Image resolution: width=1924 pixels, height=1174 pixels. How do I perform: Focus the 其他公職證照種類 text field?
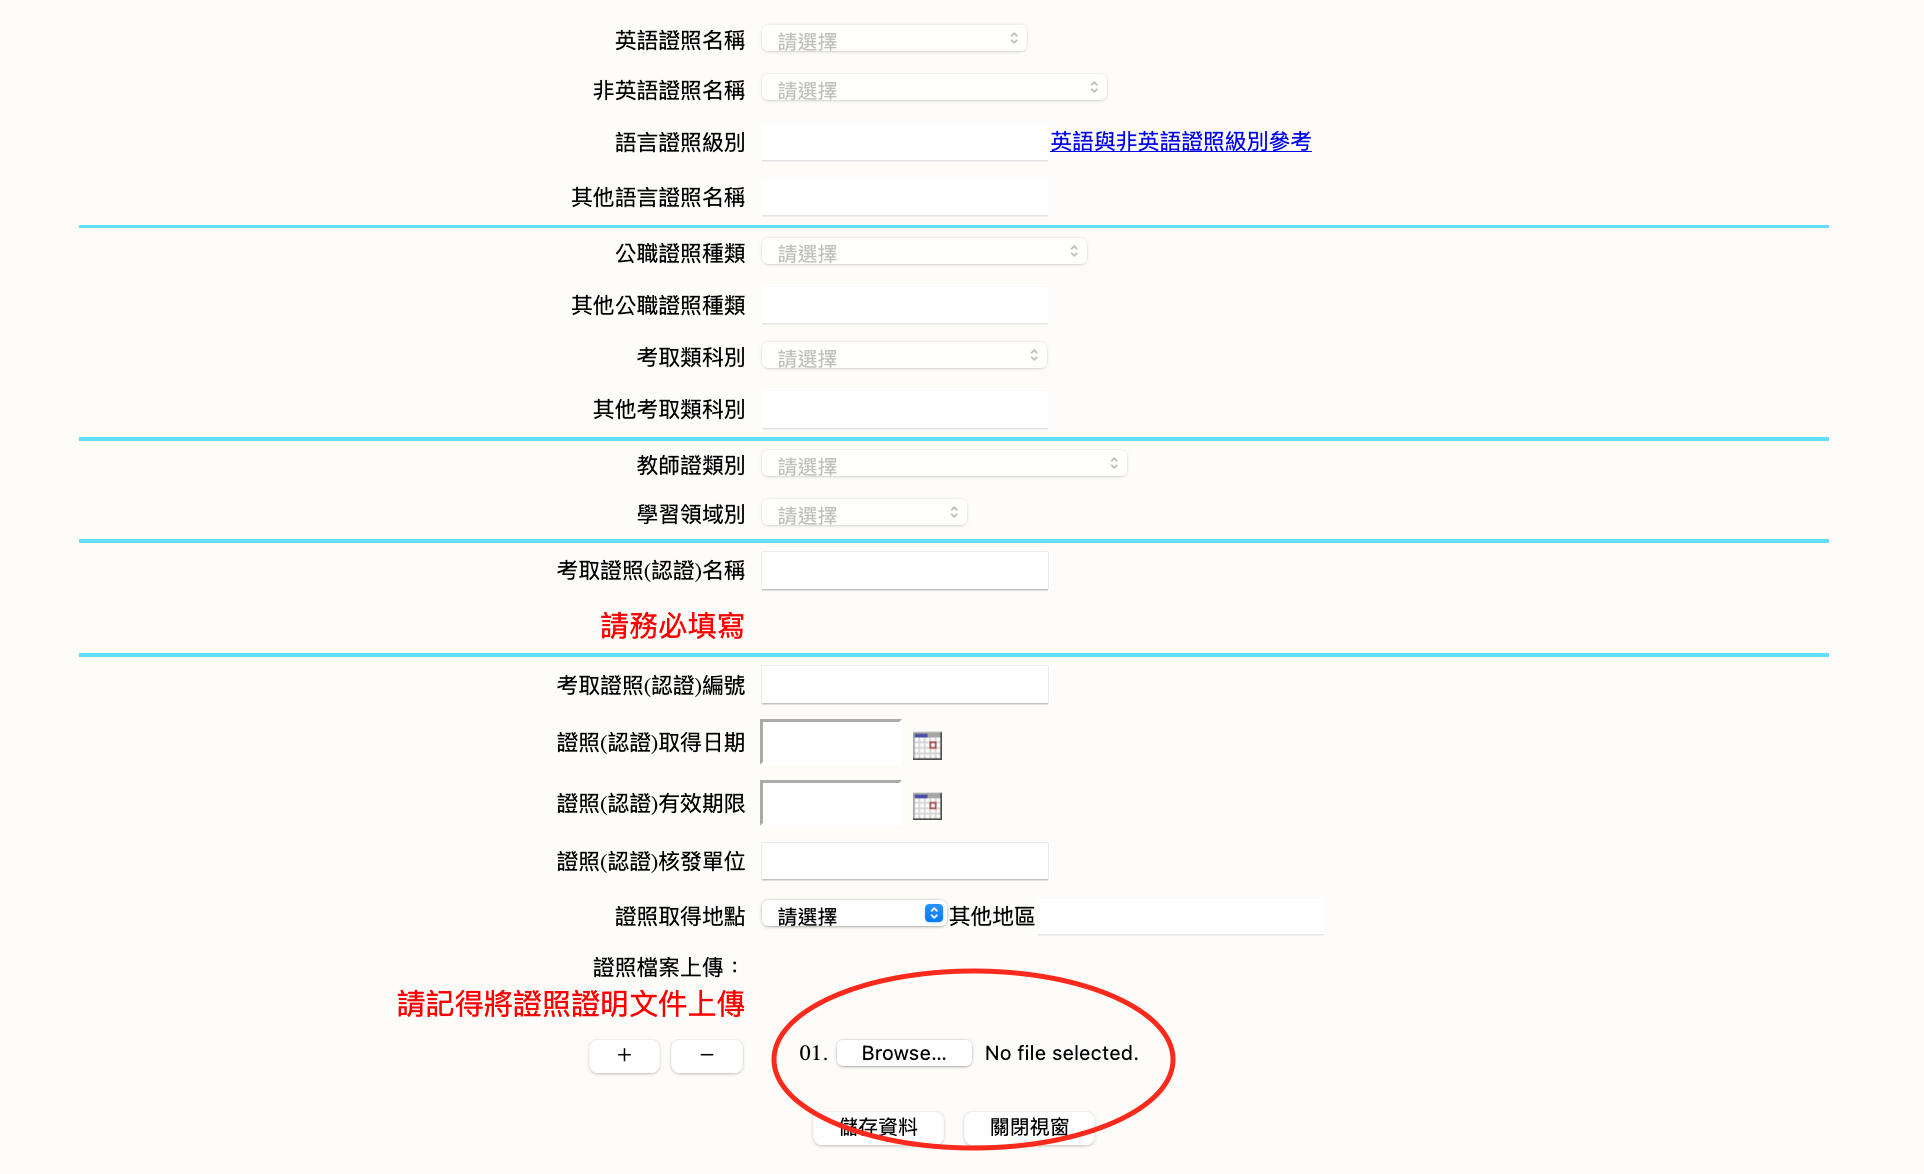[x=905, y=305]
